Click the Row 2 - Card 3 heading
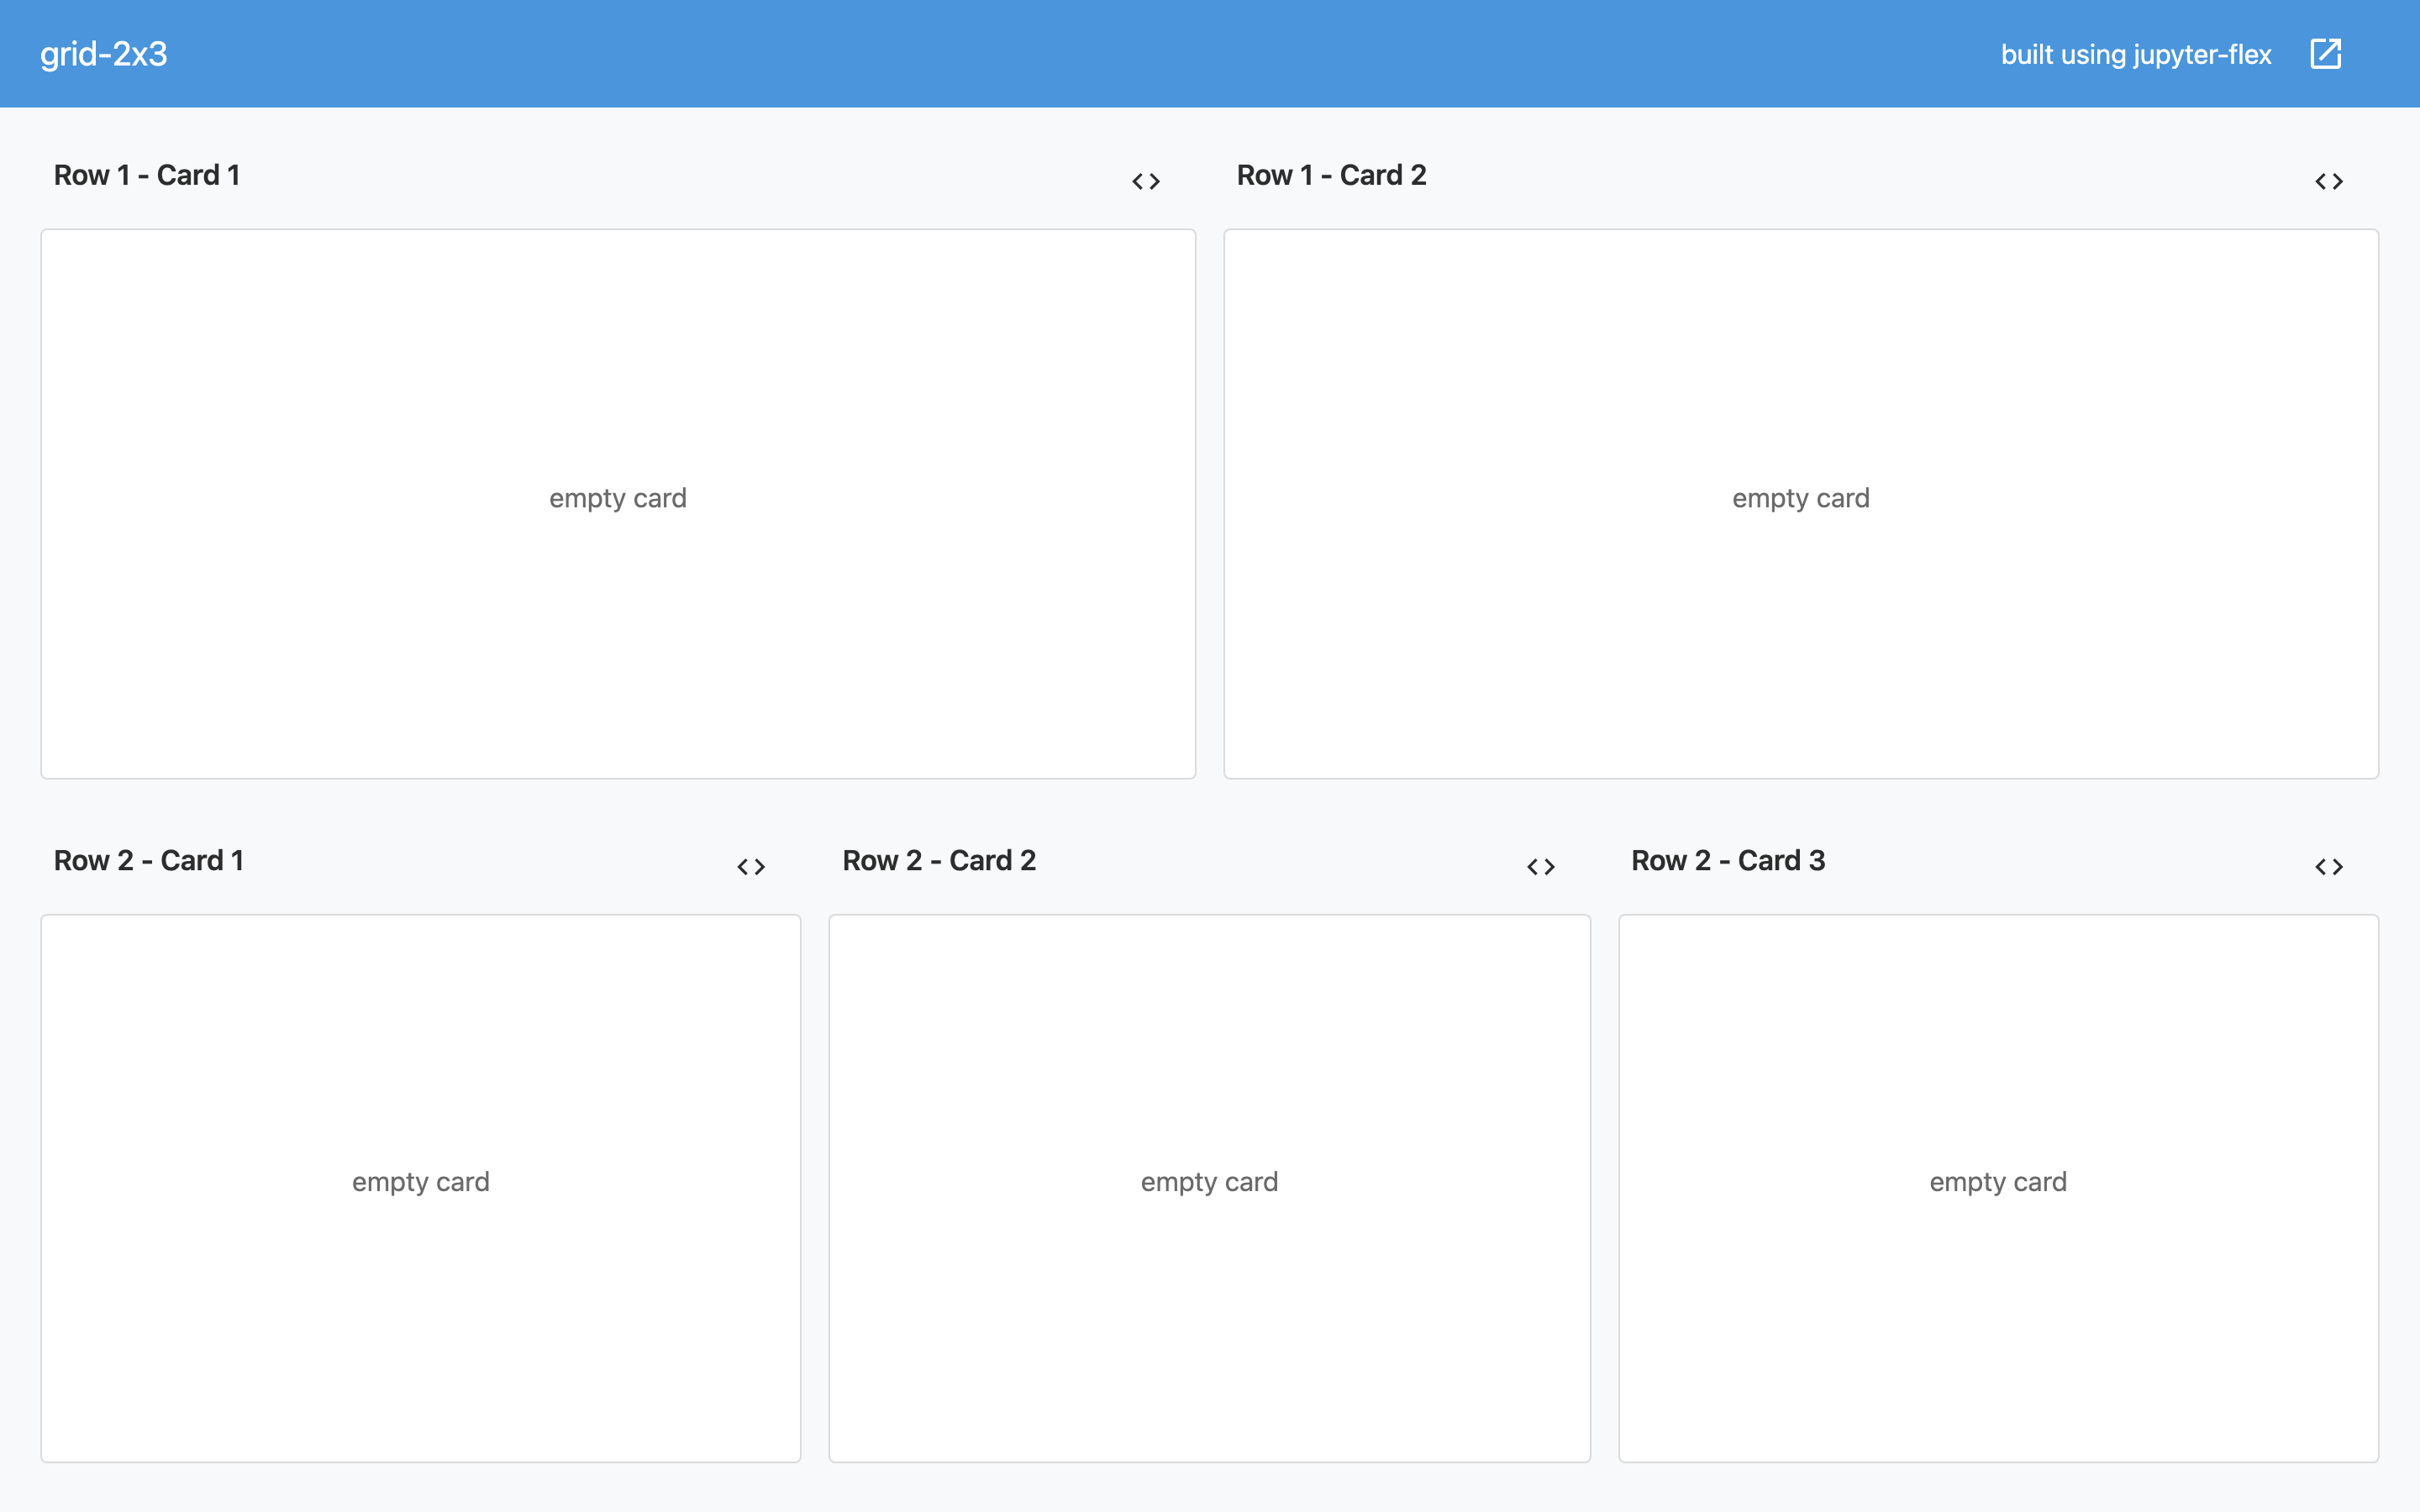This screenshot has height=1512, width=2420. point(1728,860)
